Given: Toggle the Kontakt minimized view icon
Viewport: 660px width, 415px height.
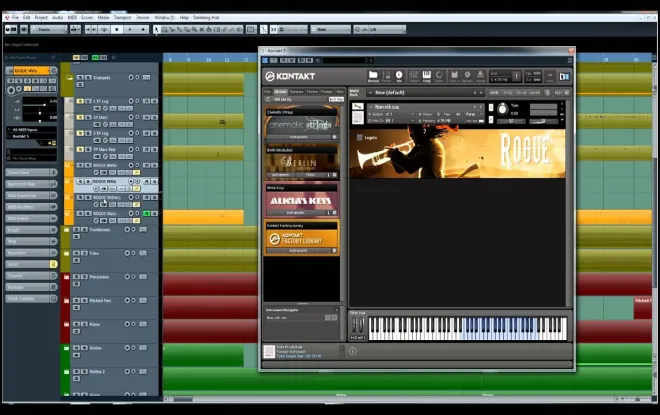Looking at the screenshot, I should click(x=549, y=76).
